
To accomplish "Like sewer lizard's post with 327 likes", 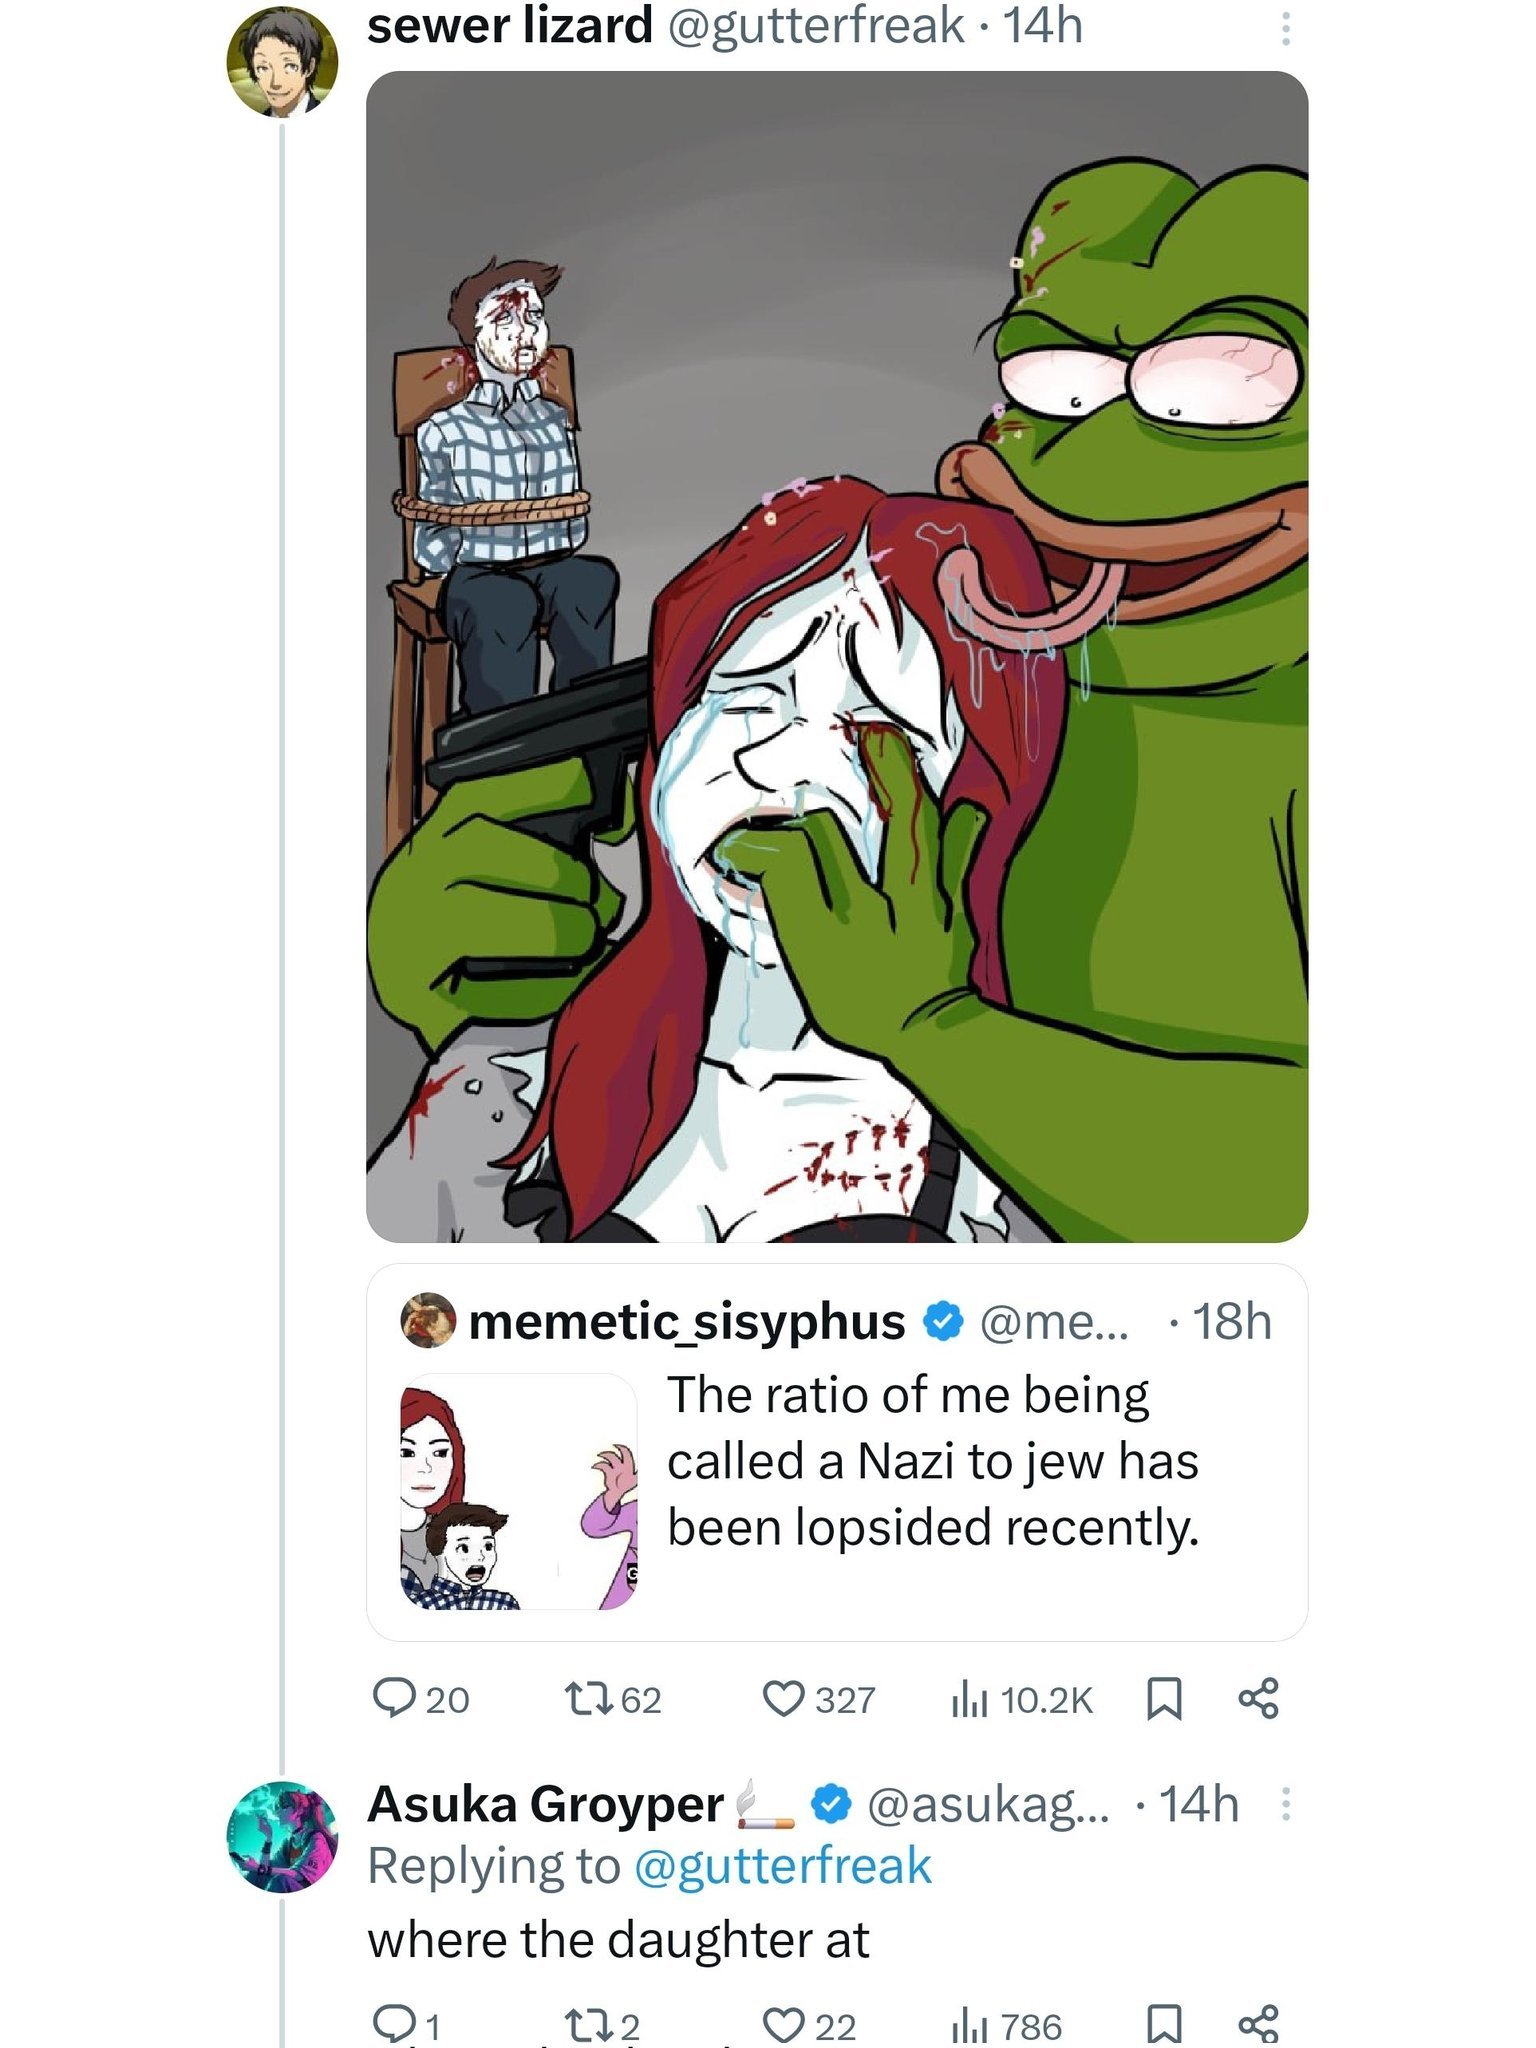I will (x=783, y=1698).
